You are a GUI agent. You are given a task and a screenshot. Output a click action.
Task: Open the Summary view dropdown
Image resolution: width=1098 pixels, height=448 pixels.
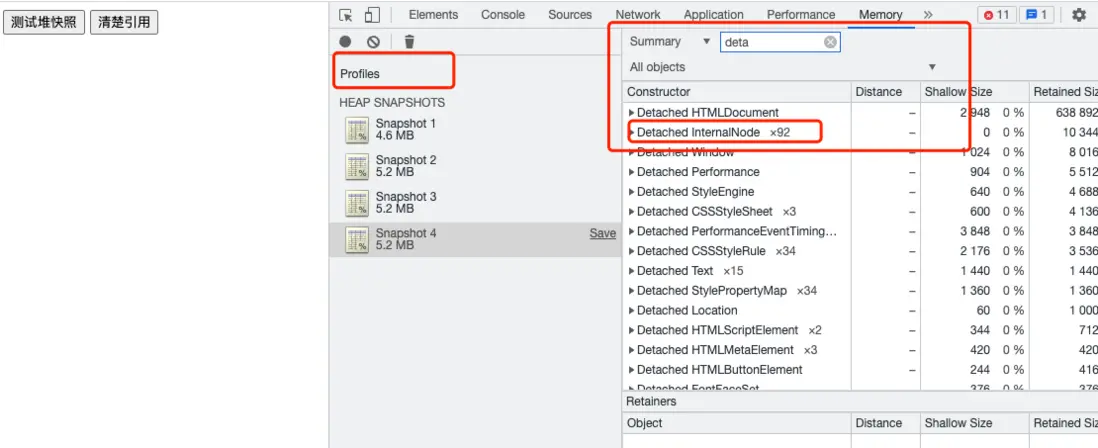[x=670, y=42]
